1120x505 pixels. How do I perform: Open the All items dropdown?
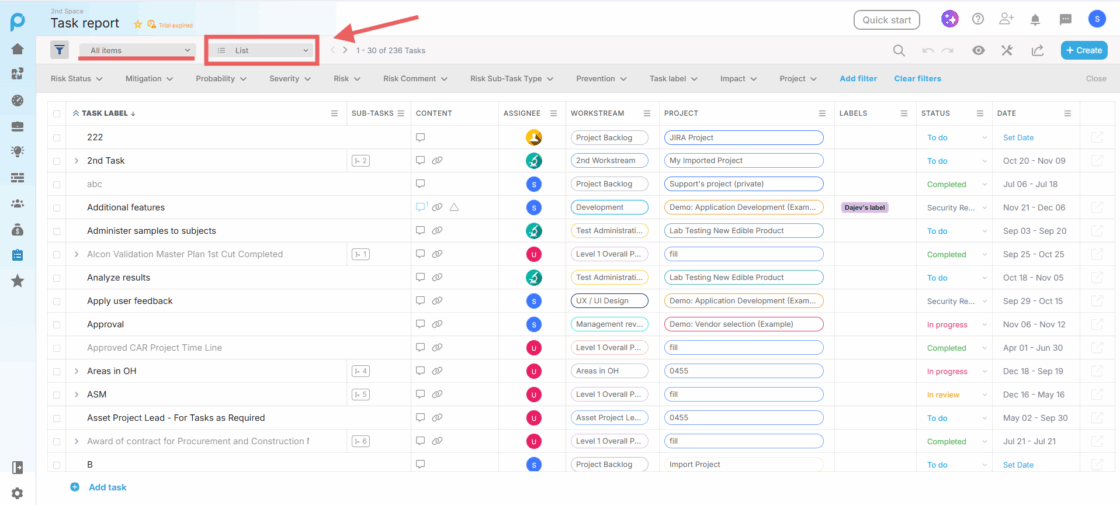point(138,50)
